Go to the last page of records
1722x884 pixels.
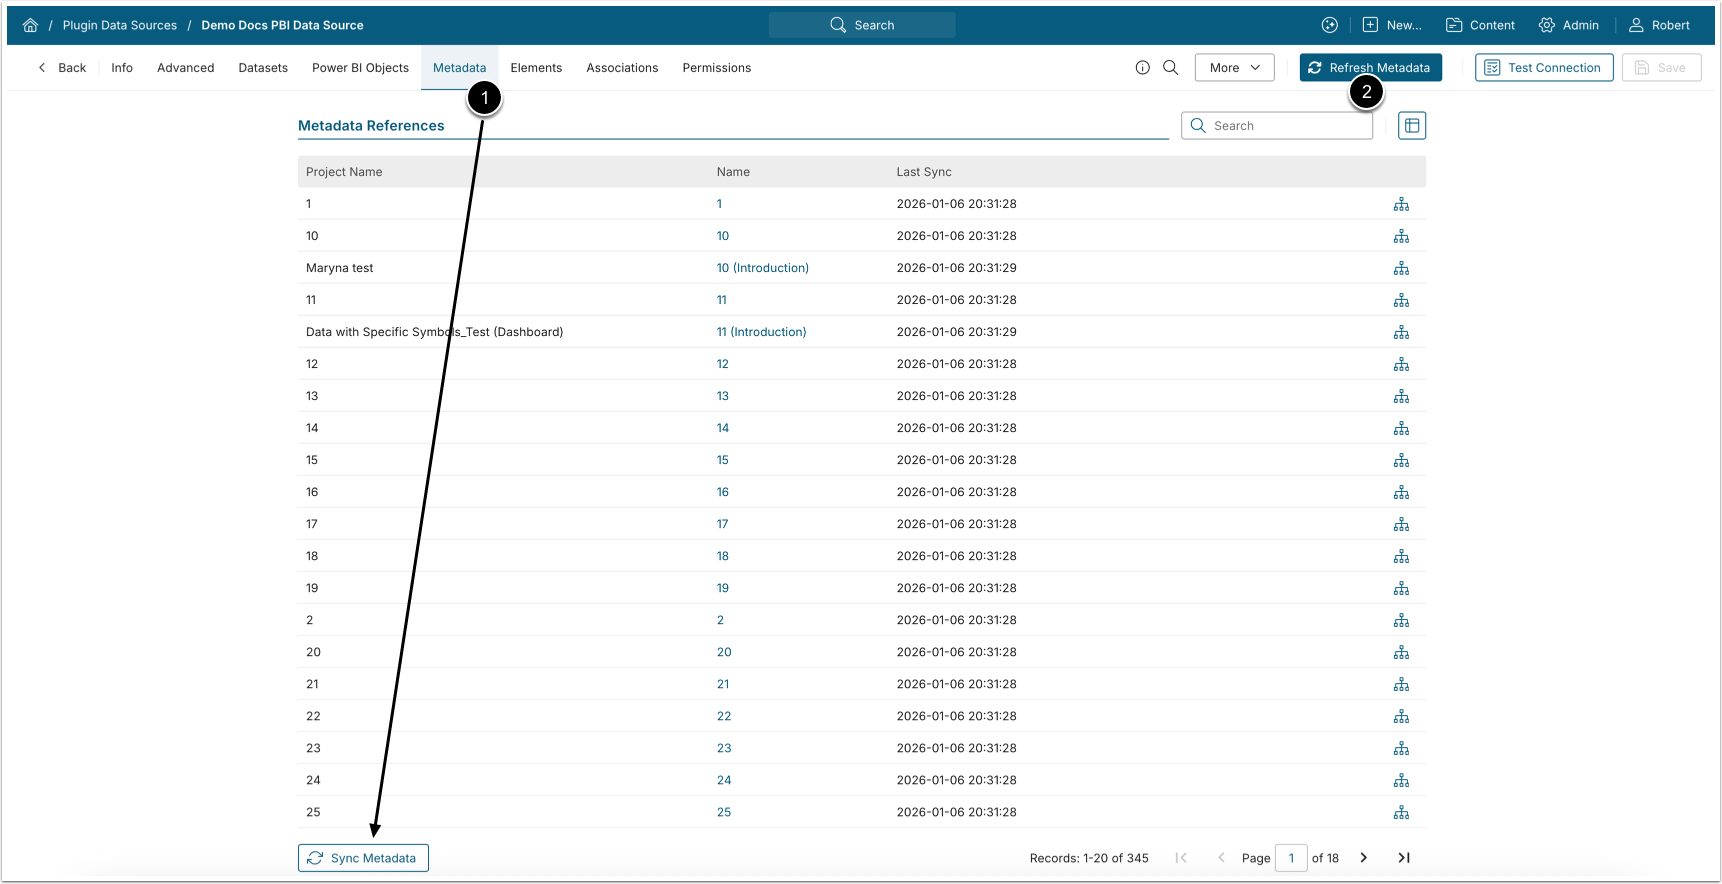coord(1404,858)
